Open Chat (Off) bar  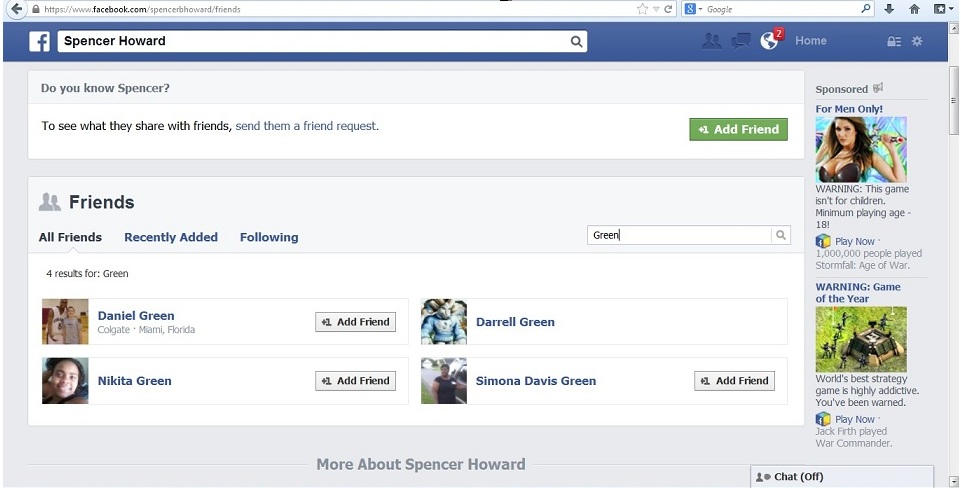(842, 476)
